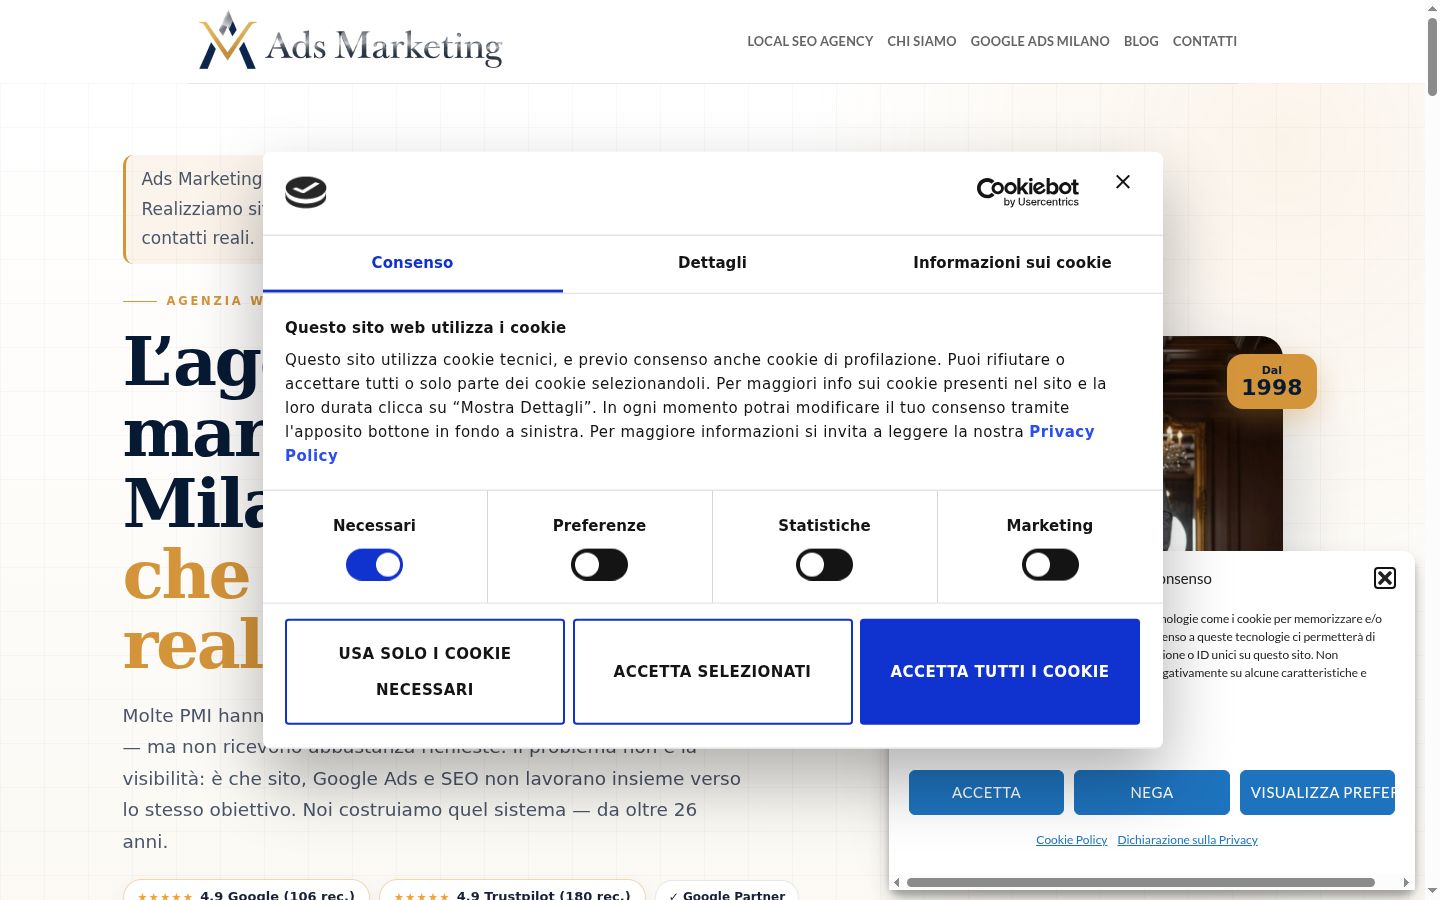This screenshot has width=1440, height=900.
Task: Click the Accetta button in lower popup
Action: coord(986,792)
